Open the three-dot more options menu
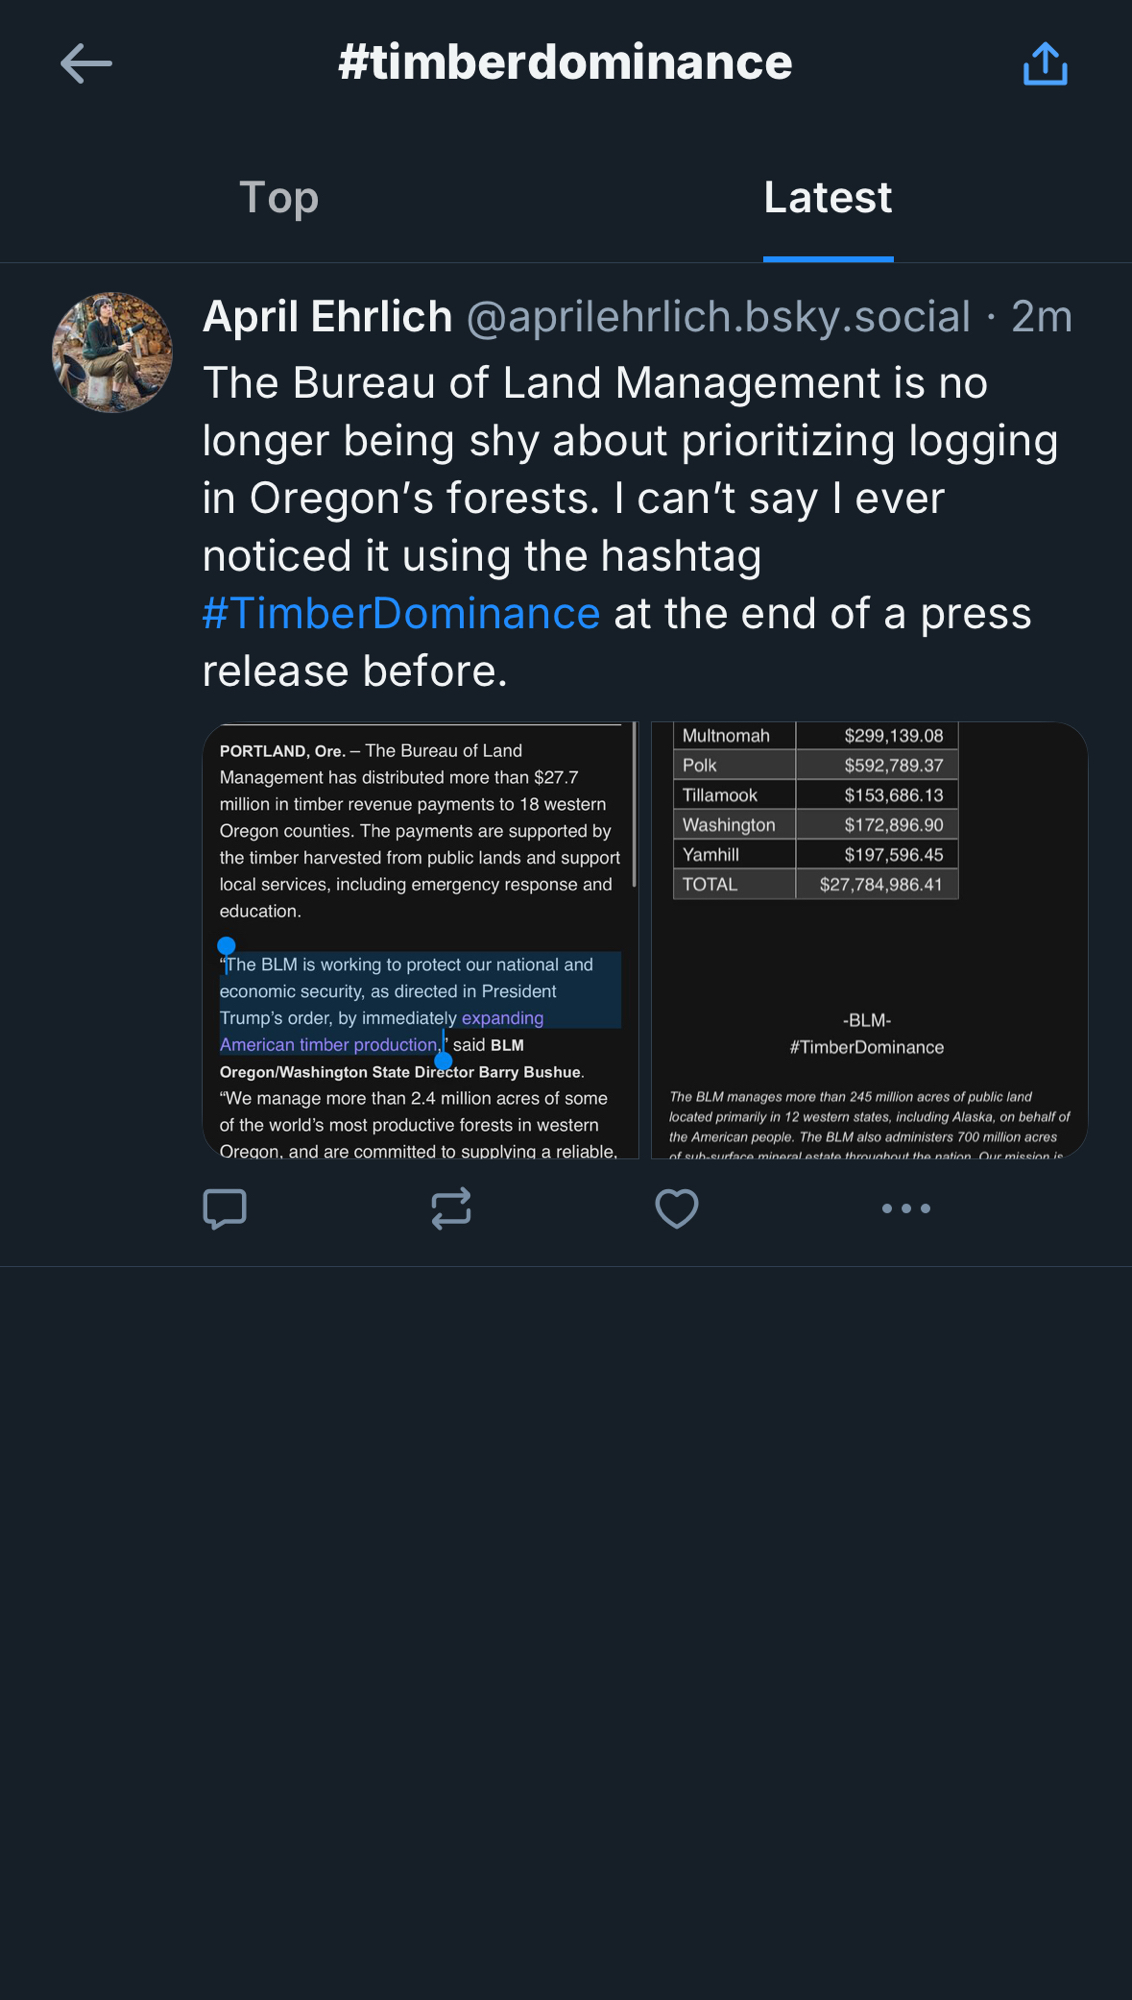The image size is (1132, 2000). (906, 1208)
